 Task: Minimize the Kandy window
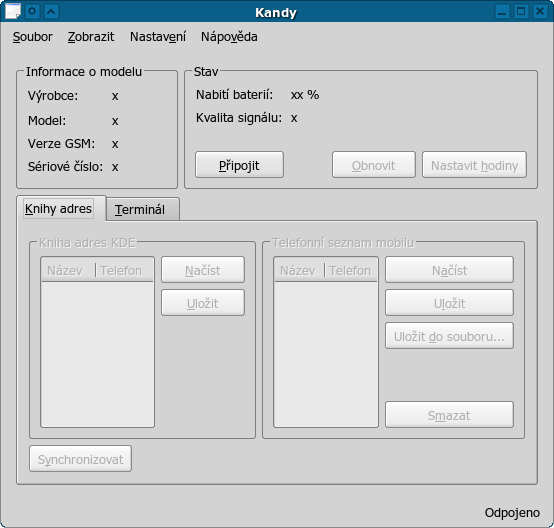pyautogui.click(x=502, y=11)
